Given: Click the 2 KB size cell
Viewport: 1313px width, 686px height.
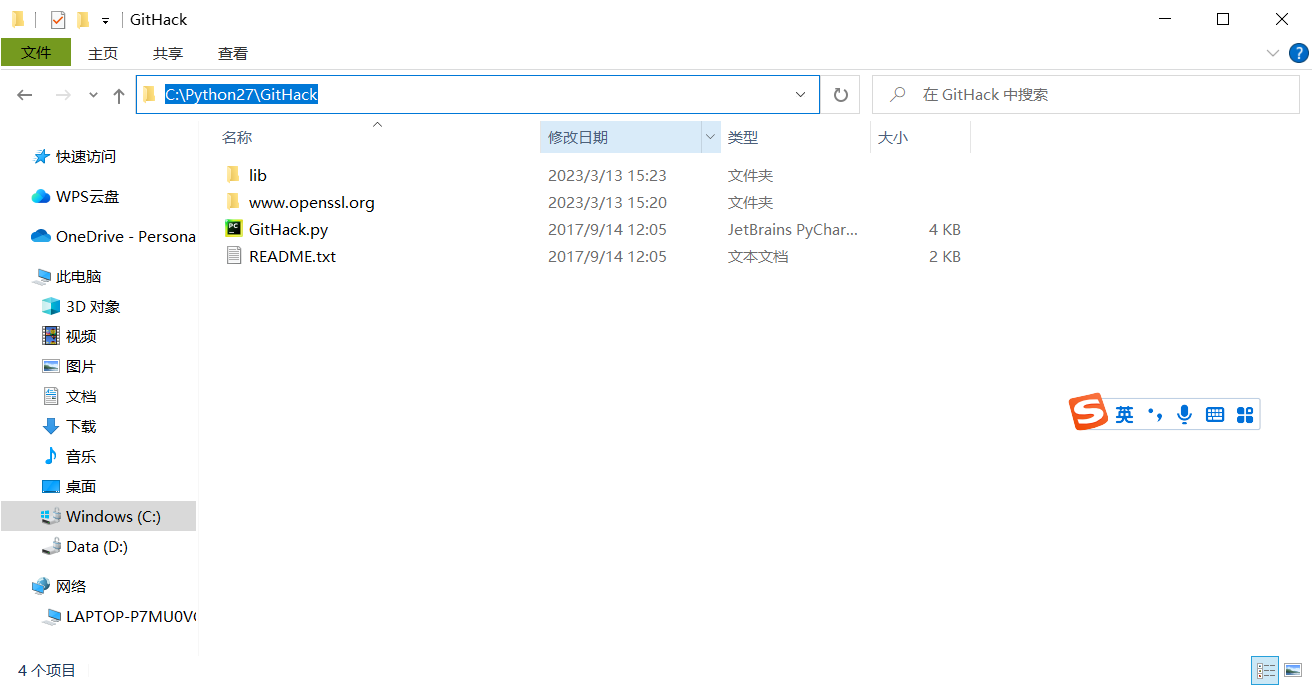Looking at the screenshot, I should [x=945, y=256].
